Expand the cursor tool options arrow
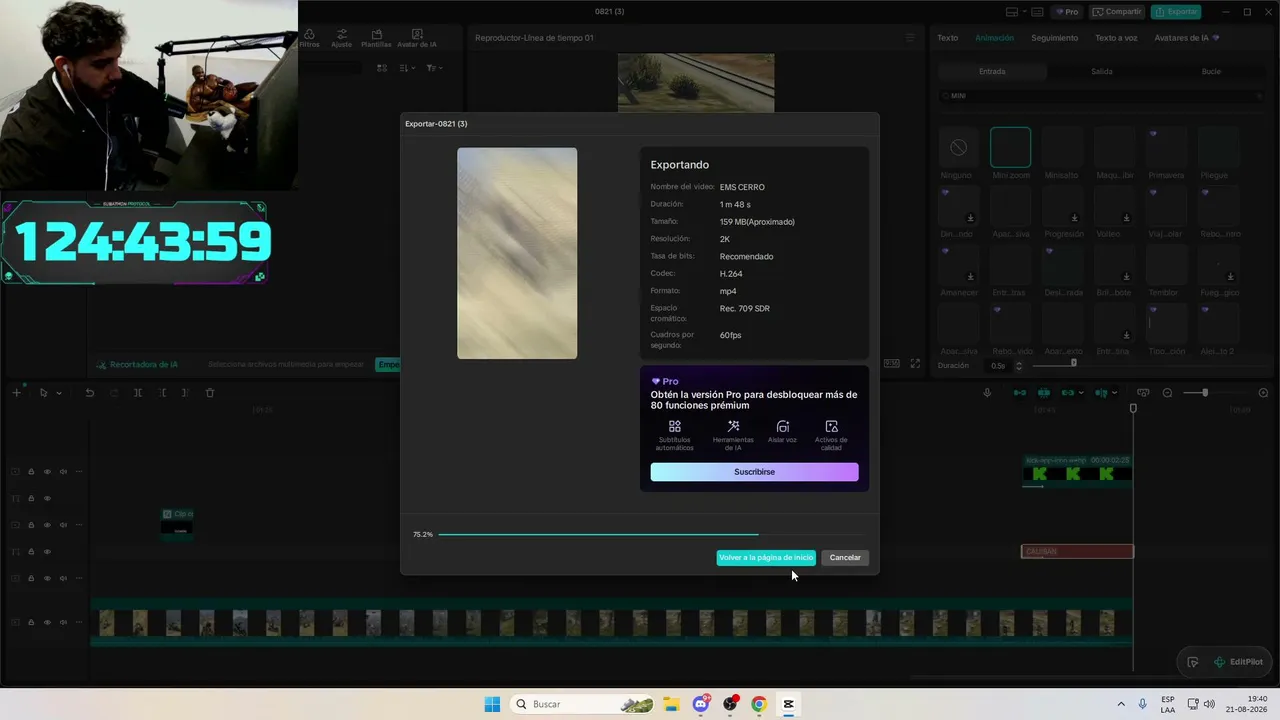1280x720 pixels. pyautogui.click(x=58, y=393)
